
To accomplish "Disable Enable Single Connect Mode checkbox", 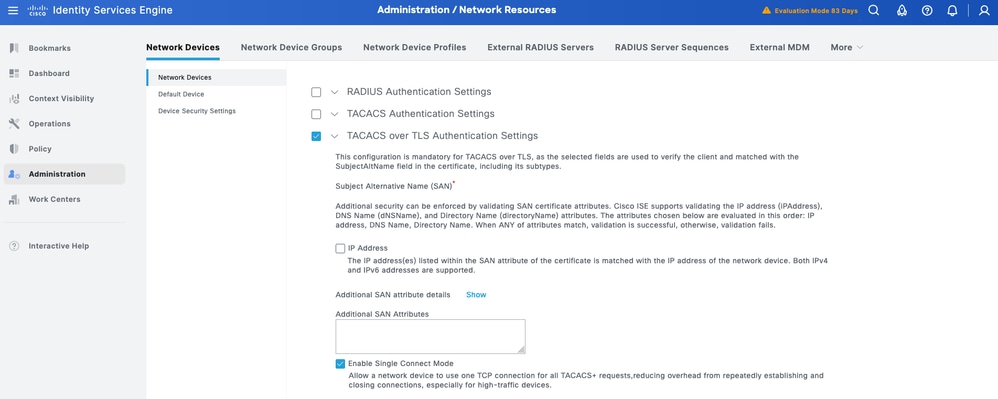I will (x=341, y=364).
